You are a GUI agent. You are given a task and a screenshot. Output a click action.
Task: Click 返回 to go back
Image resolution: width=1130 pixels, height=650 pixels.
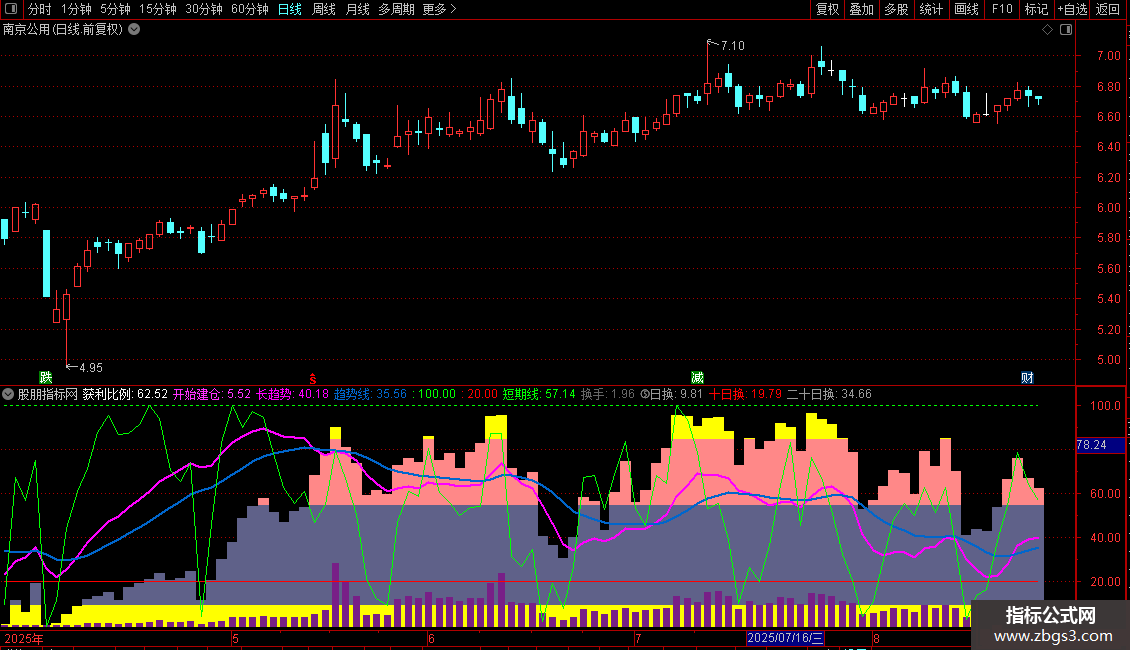point(1108,9)
